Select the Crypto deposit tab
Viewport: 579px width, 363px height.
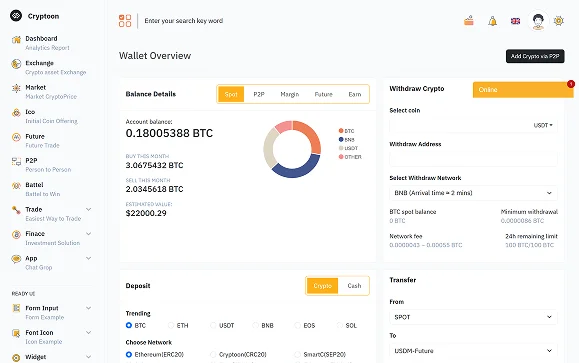(322, 286)
